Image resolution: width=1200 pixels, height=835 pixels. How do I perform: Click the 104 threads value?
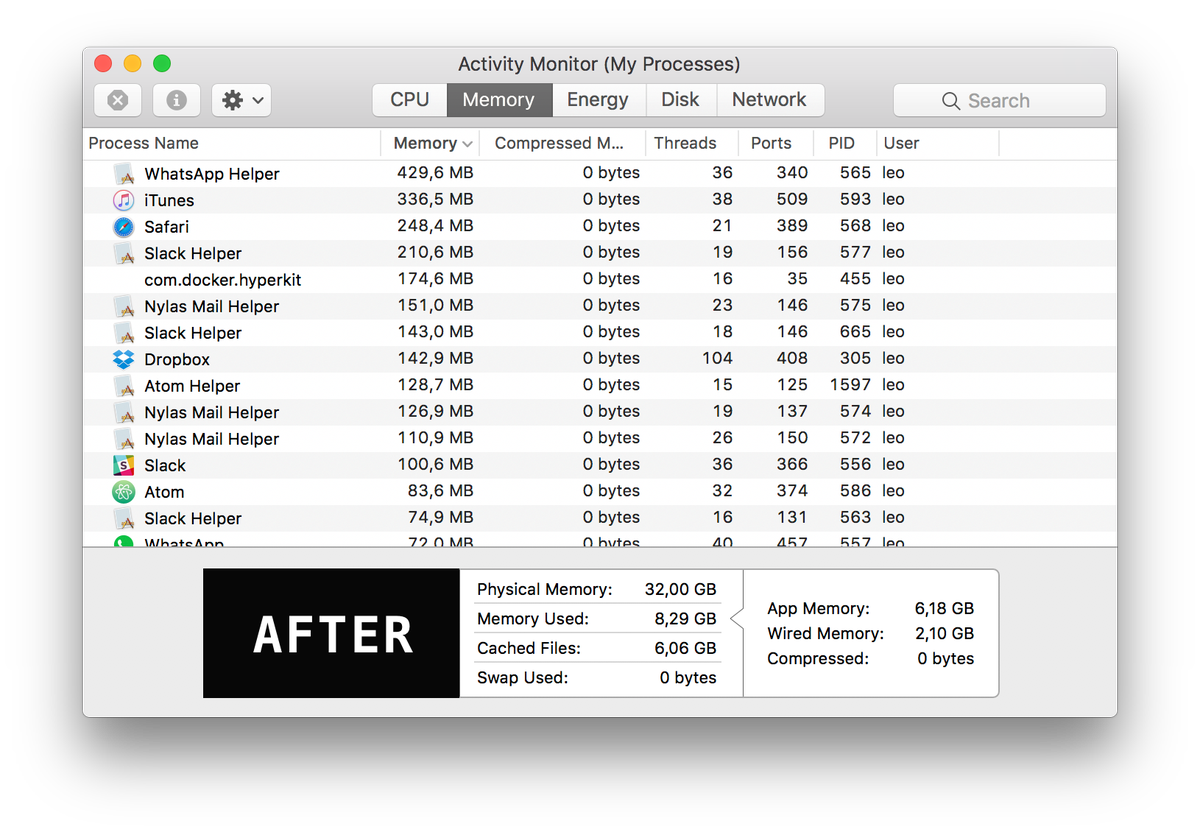click(717, 358)
